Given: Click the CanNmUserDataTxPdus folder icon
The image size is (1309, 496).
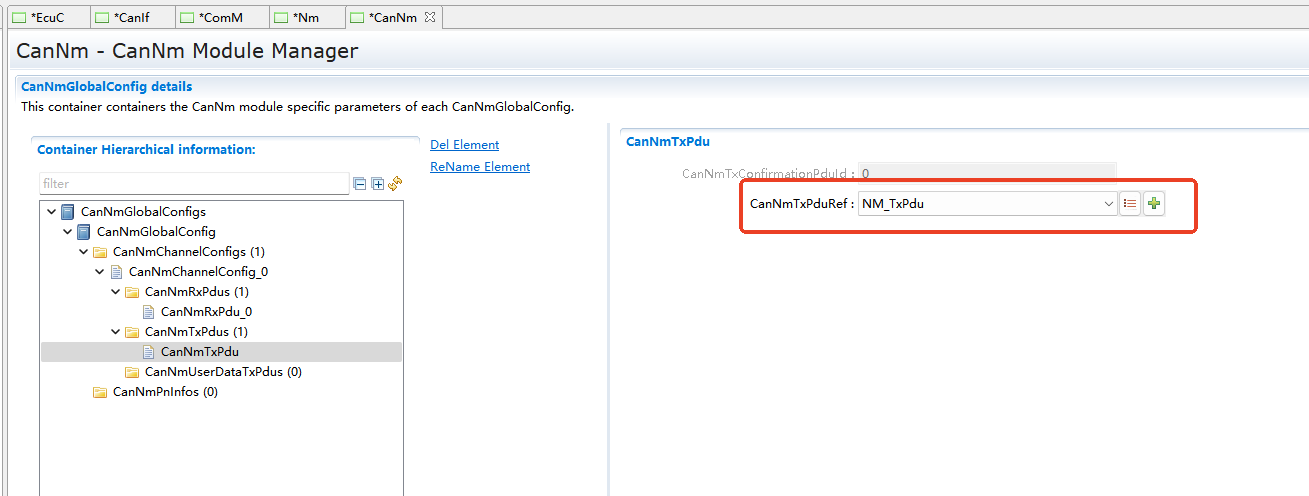Looking at the screenshot, I should click(132, 372).
